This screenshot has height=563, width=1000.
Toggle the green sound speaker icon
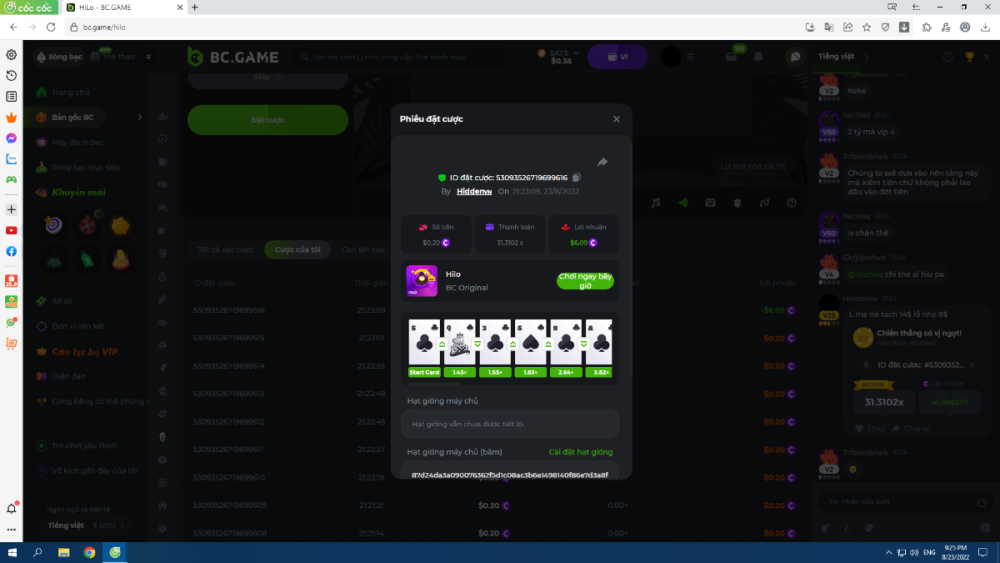click(683, 202)
